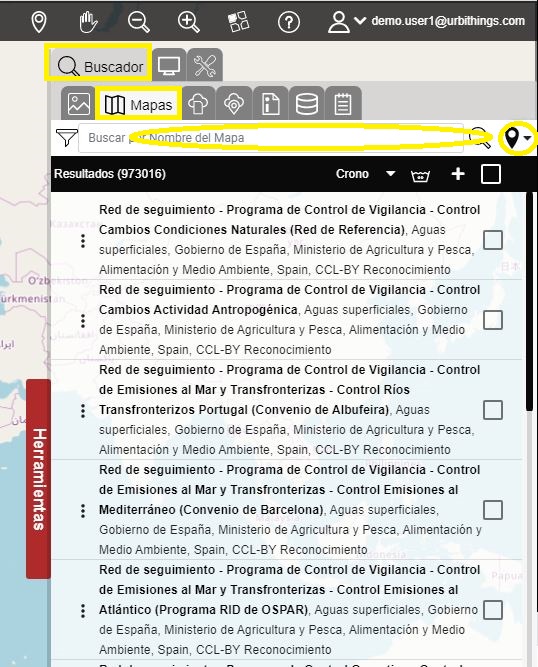Select the pan hand tool
Viewport: 538px width, 667px height.
[x=88, y=22]
